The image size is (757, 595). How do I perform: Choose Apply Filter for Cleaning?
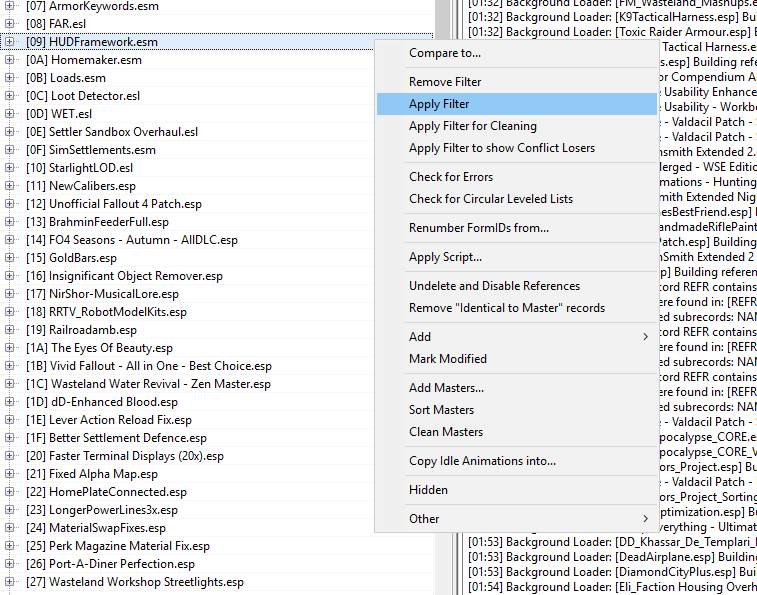tap(517, 126)
